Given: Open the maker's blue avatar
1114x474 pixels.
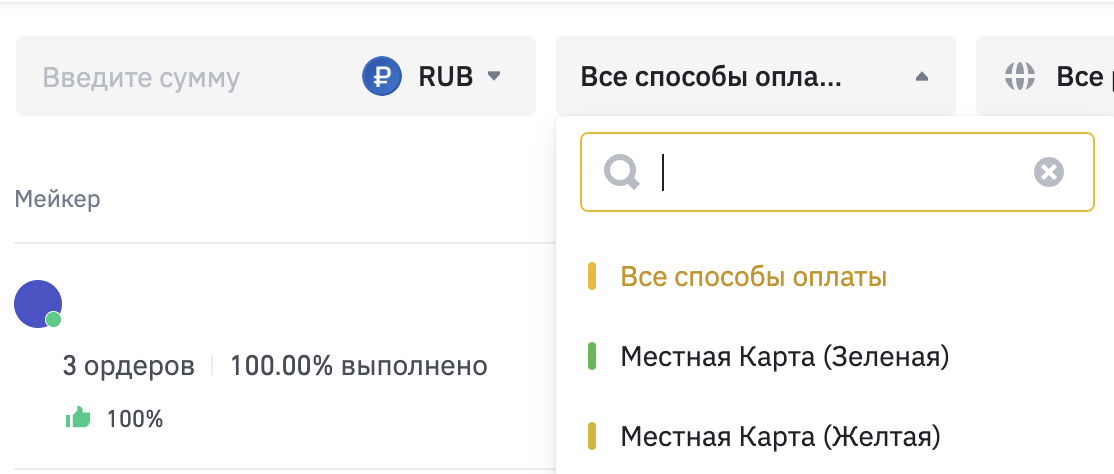Looking at the screenshot, I should tap(37, 303).
